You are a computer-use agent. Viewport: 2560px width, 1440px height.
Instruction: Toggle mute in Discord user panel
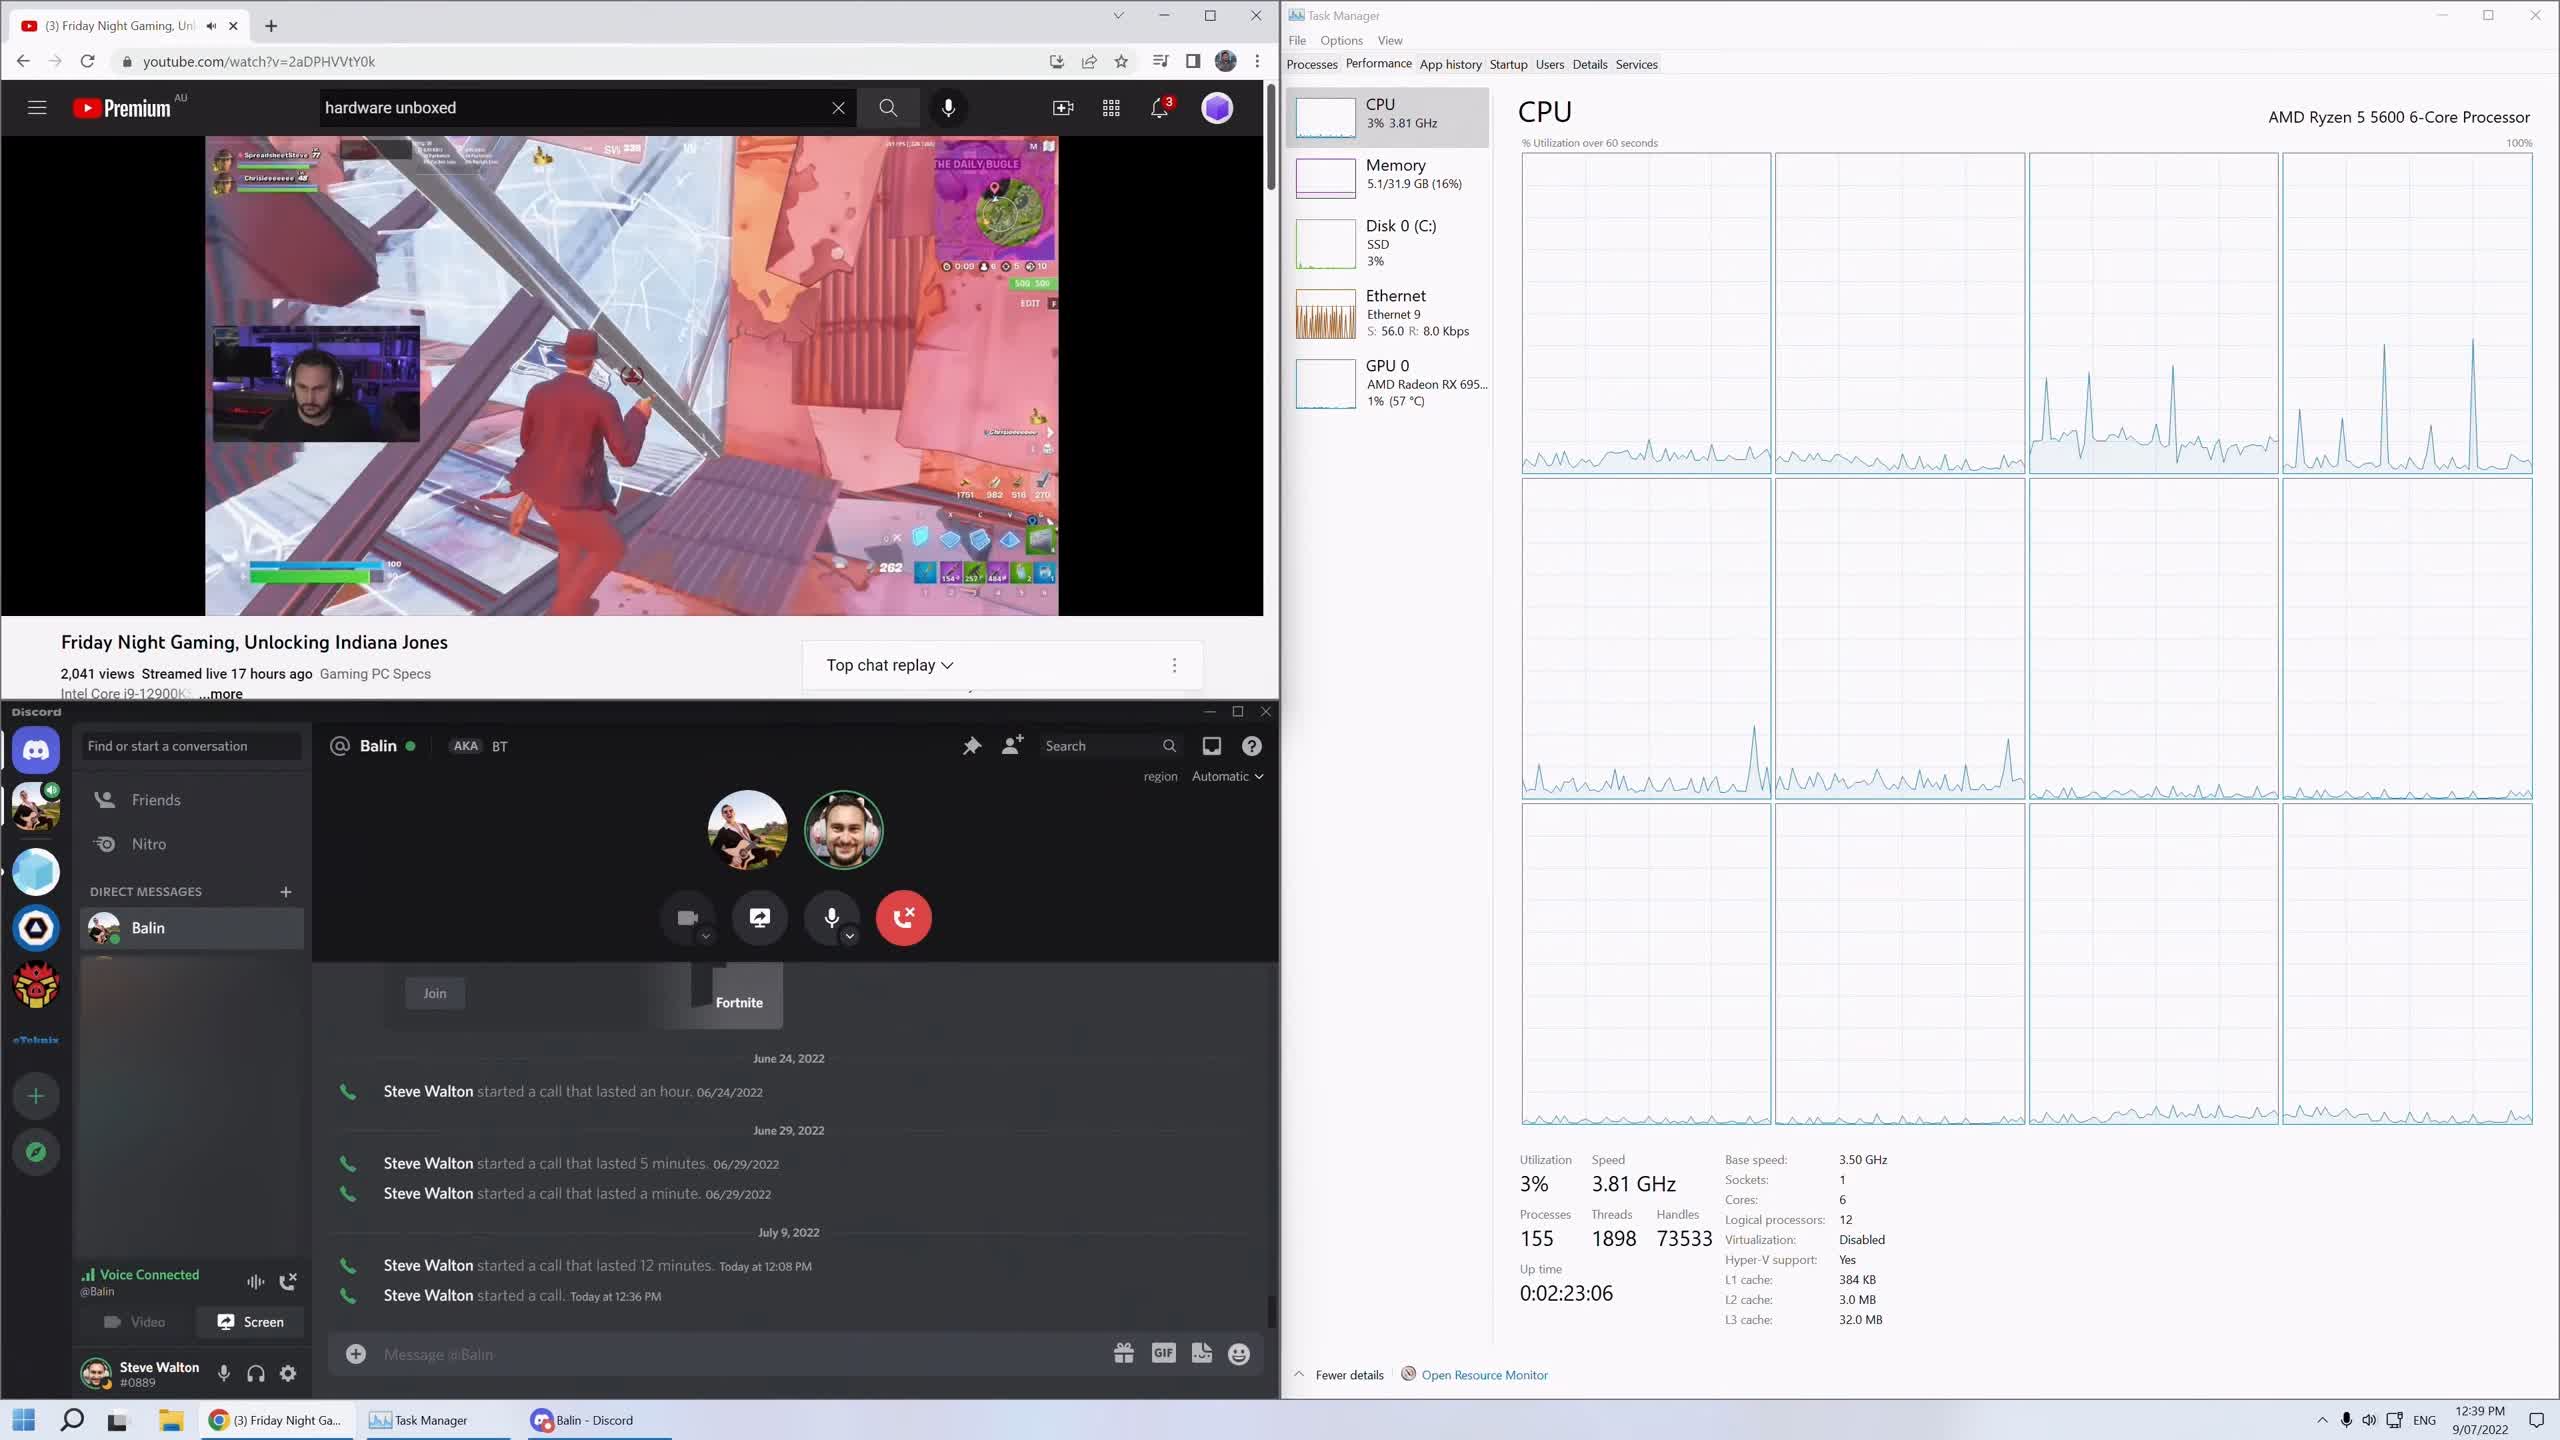[x=224, y=1374]
